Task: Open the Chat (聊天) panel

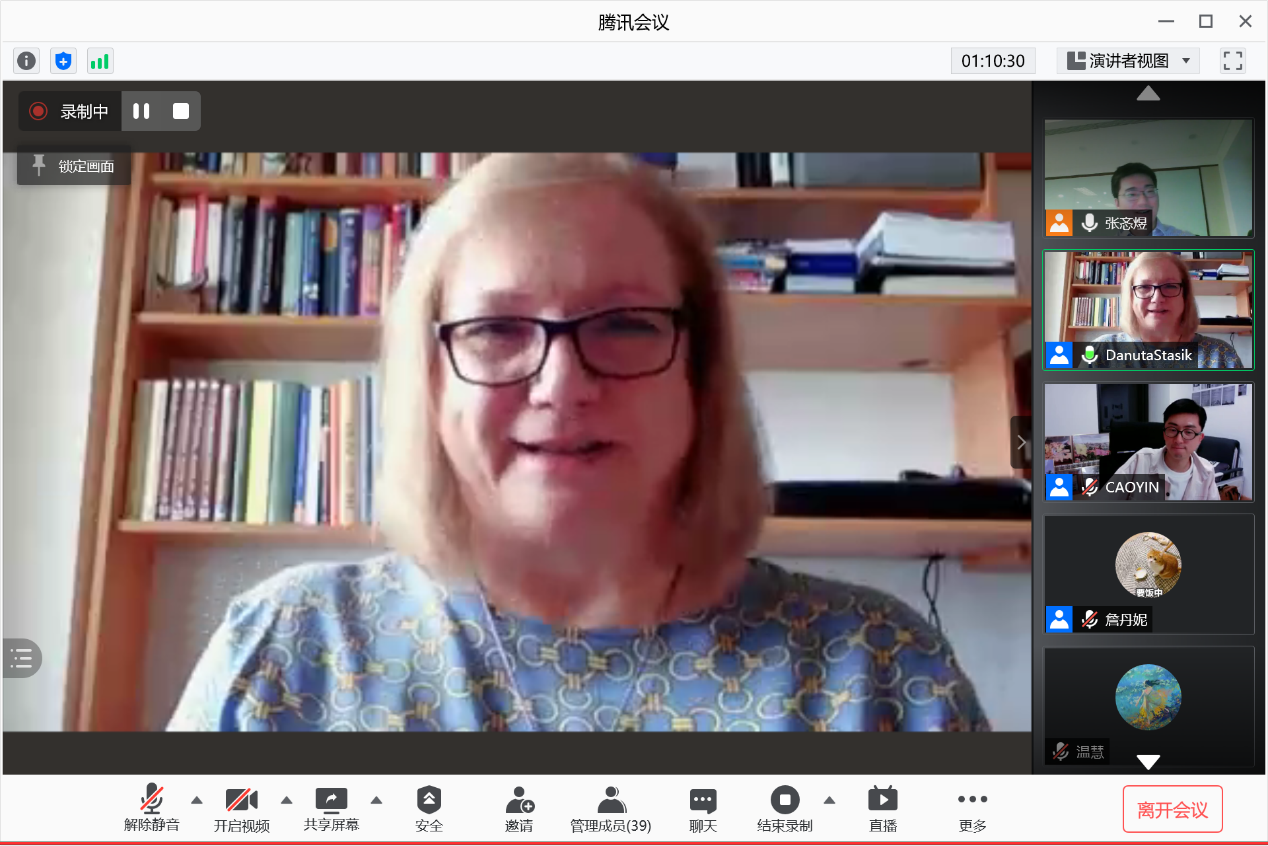Action: pos(703,809)
